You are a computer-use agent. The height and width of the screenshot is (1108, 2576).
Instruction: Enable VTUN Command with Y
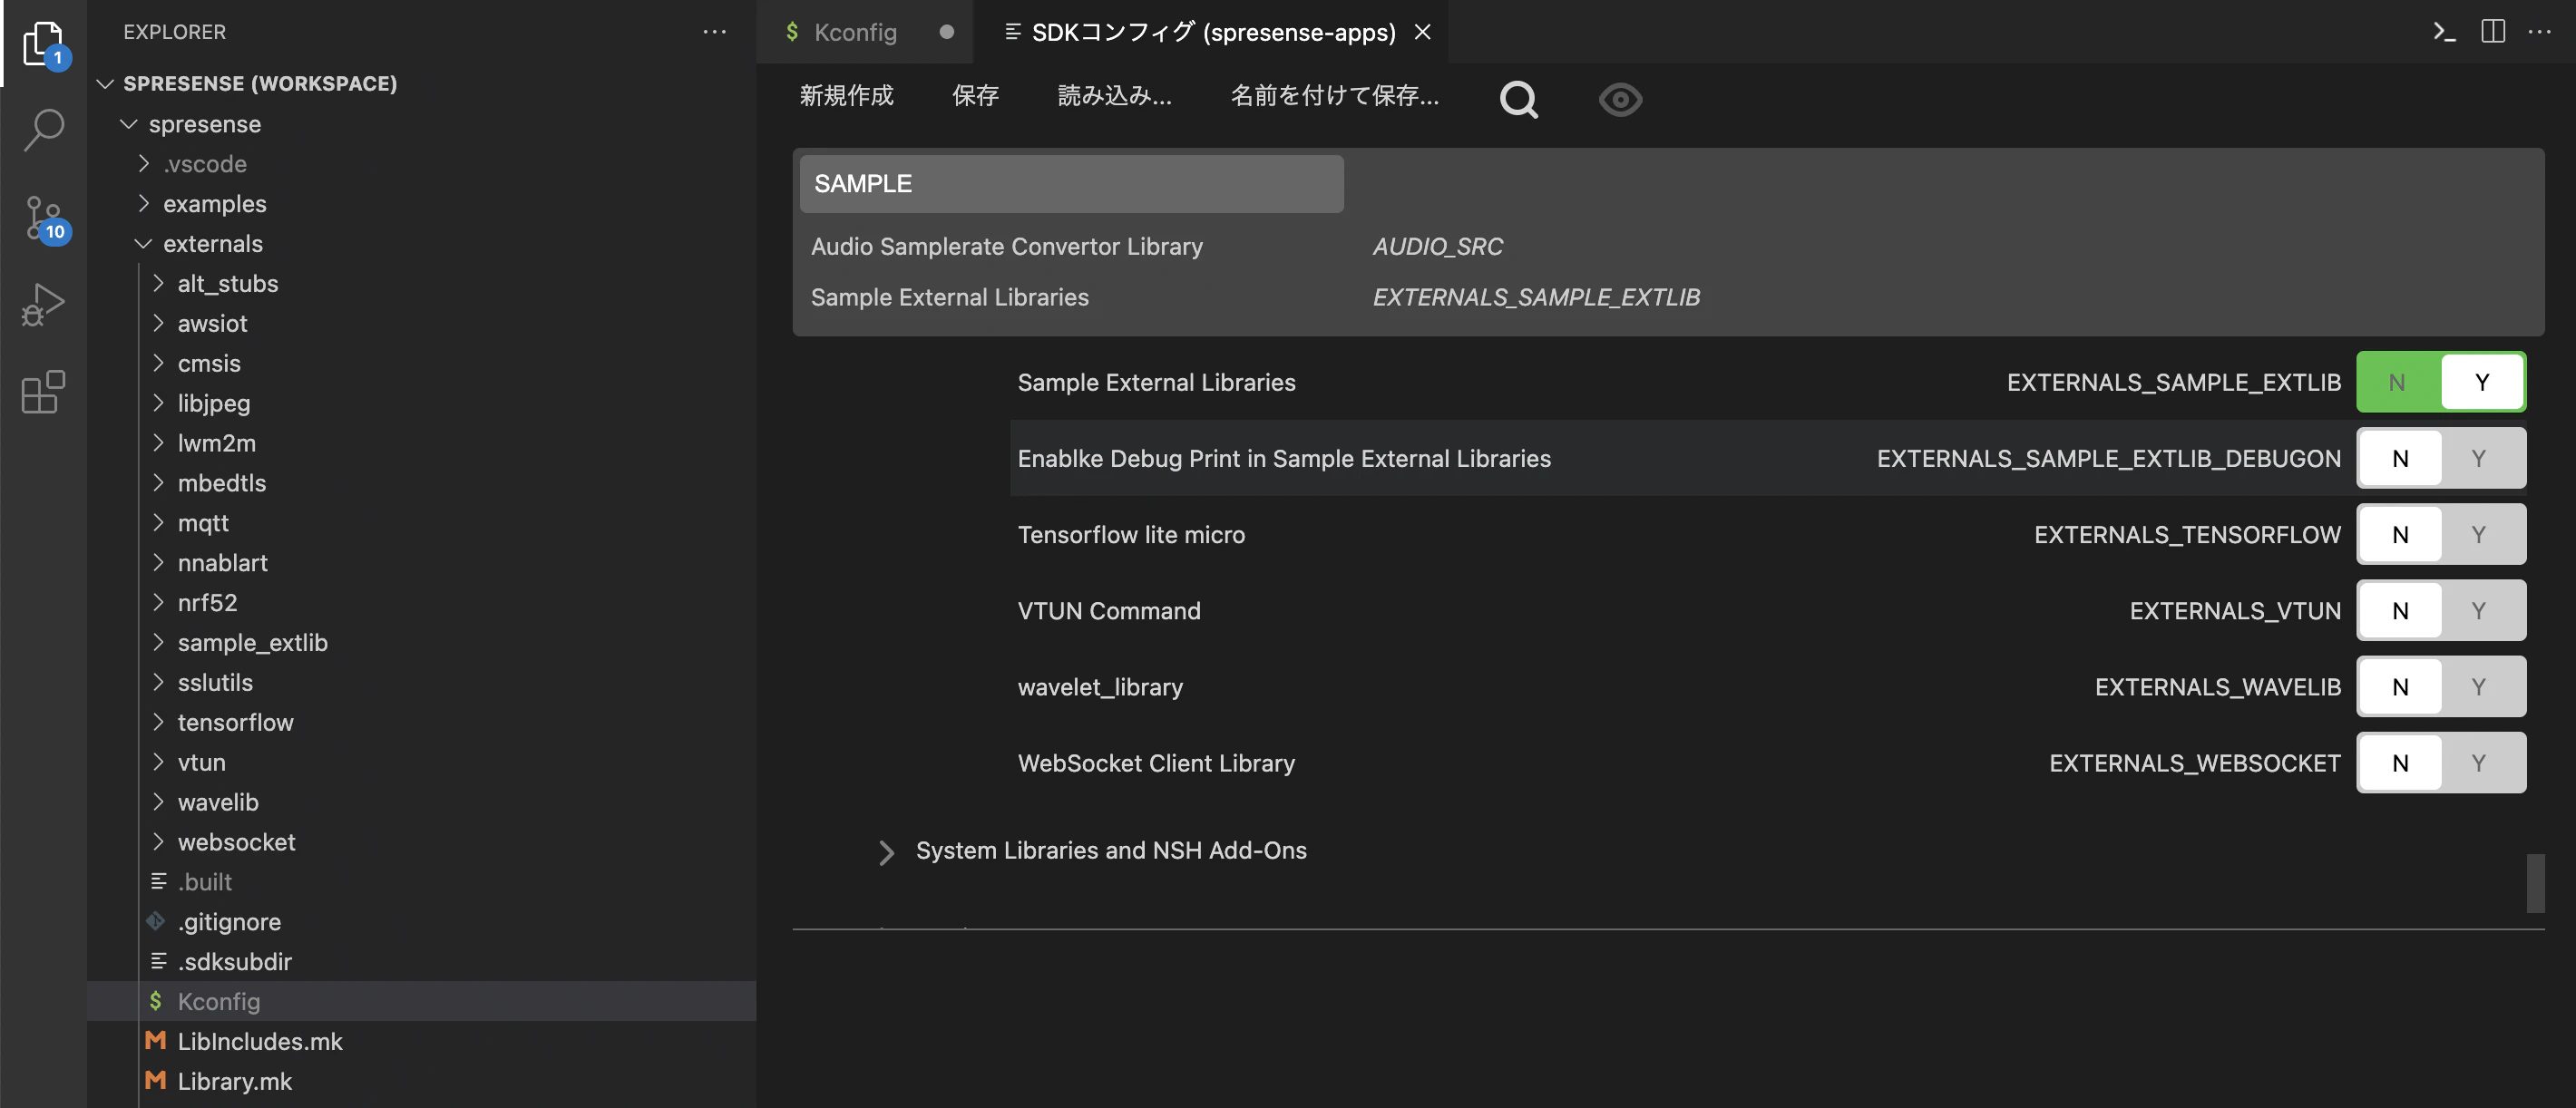[x=2482, y=610]
